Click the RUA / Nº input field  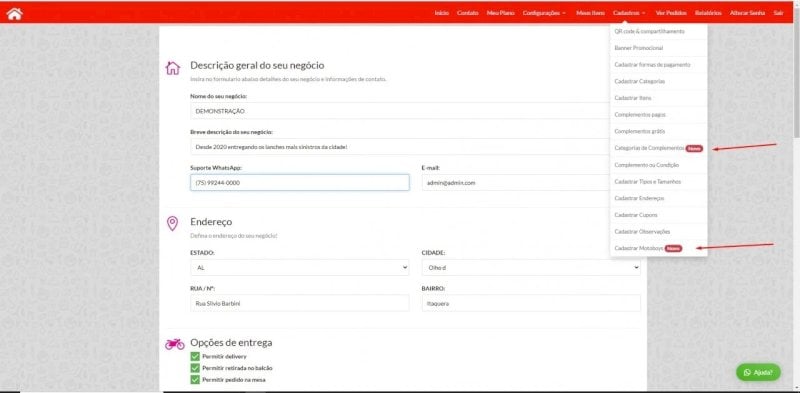pos(299,303)
